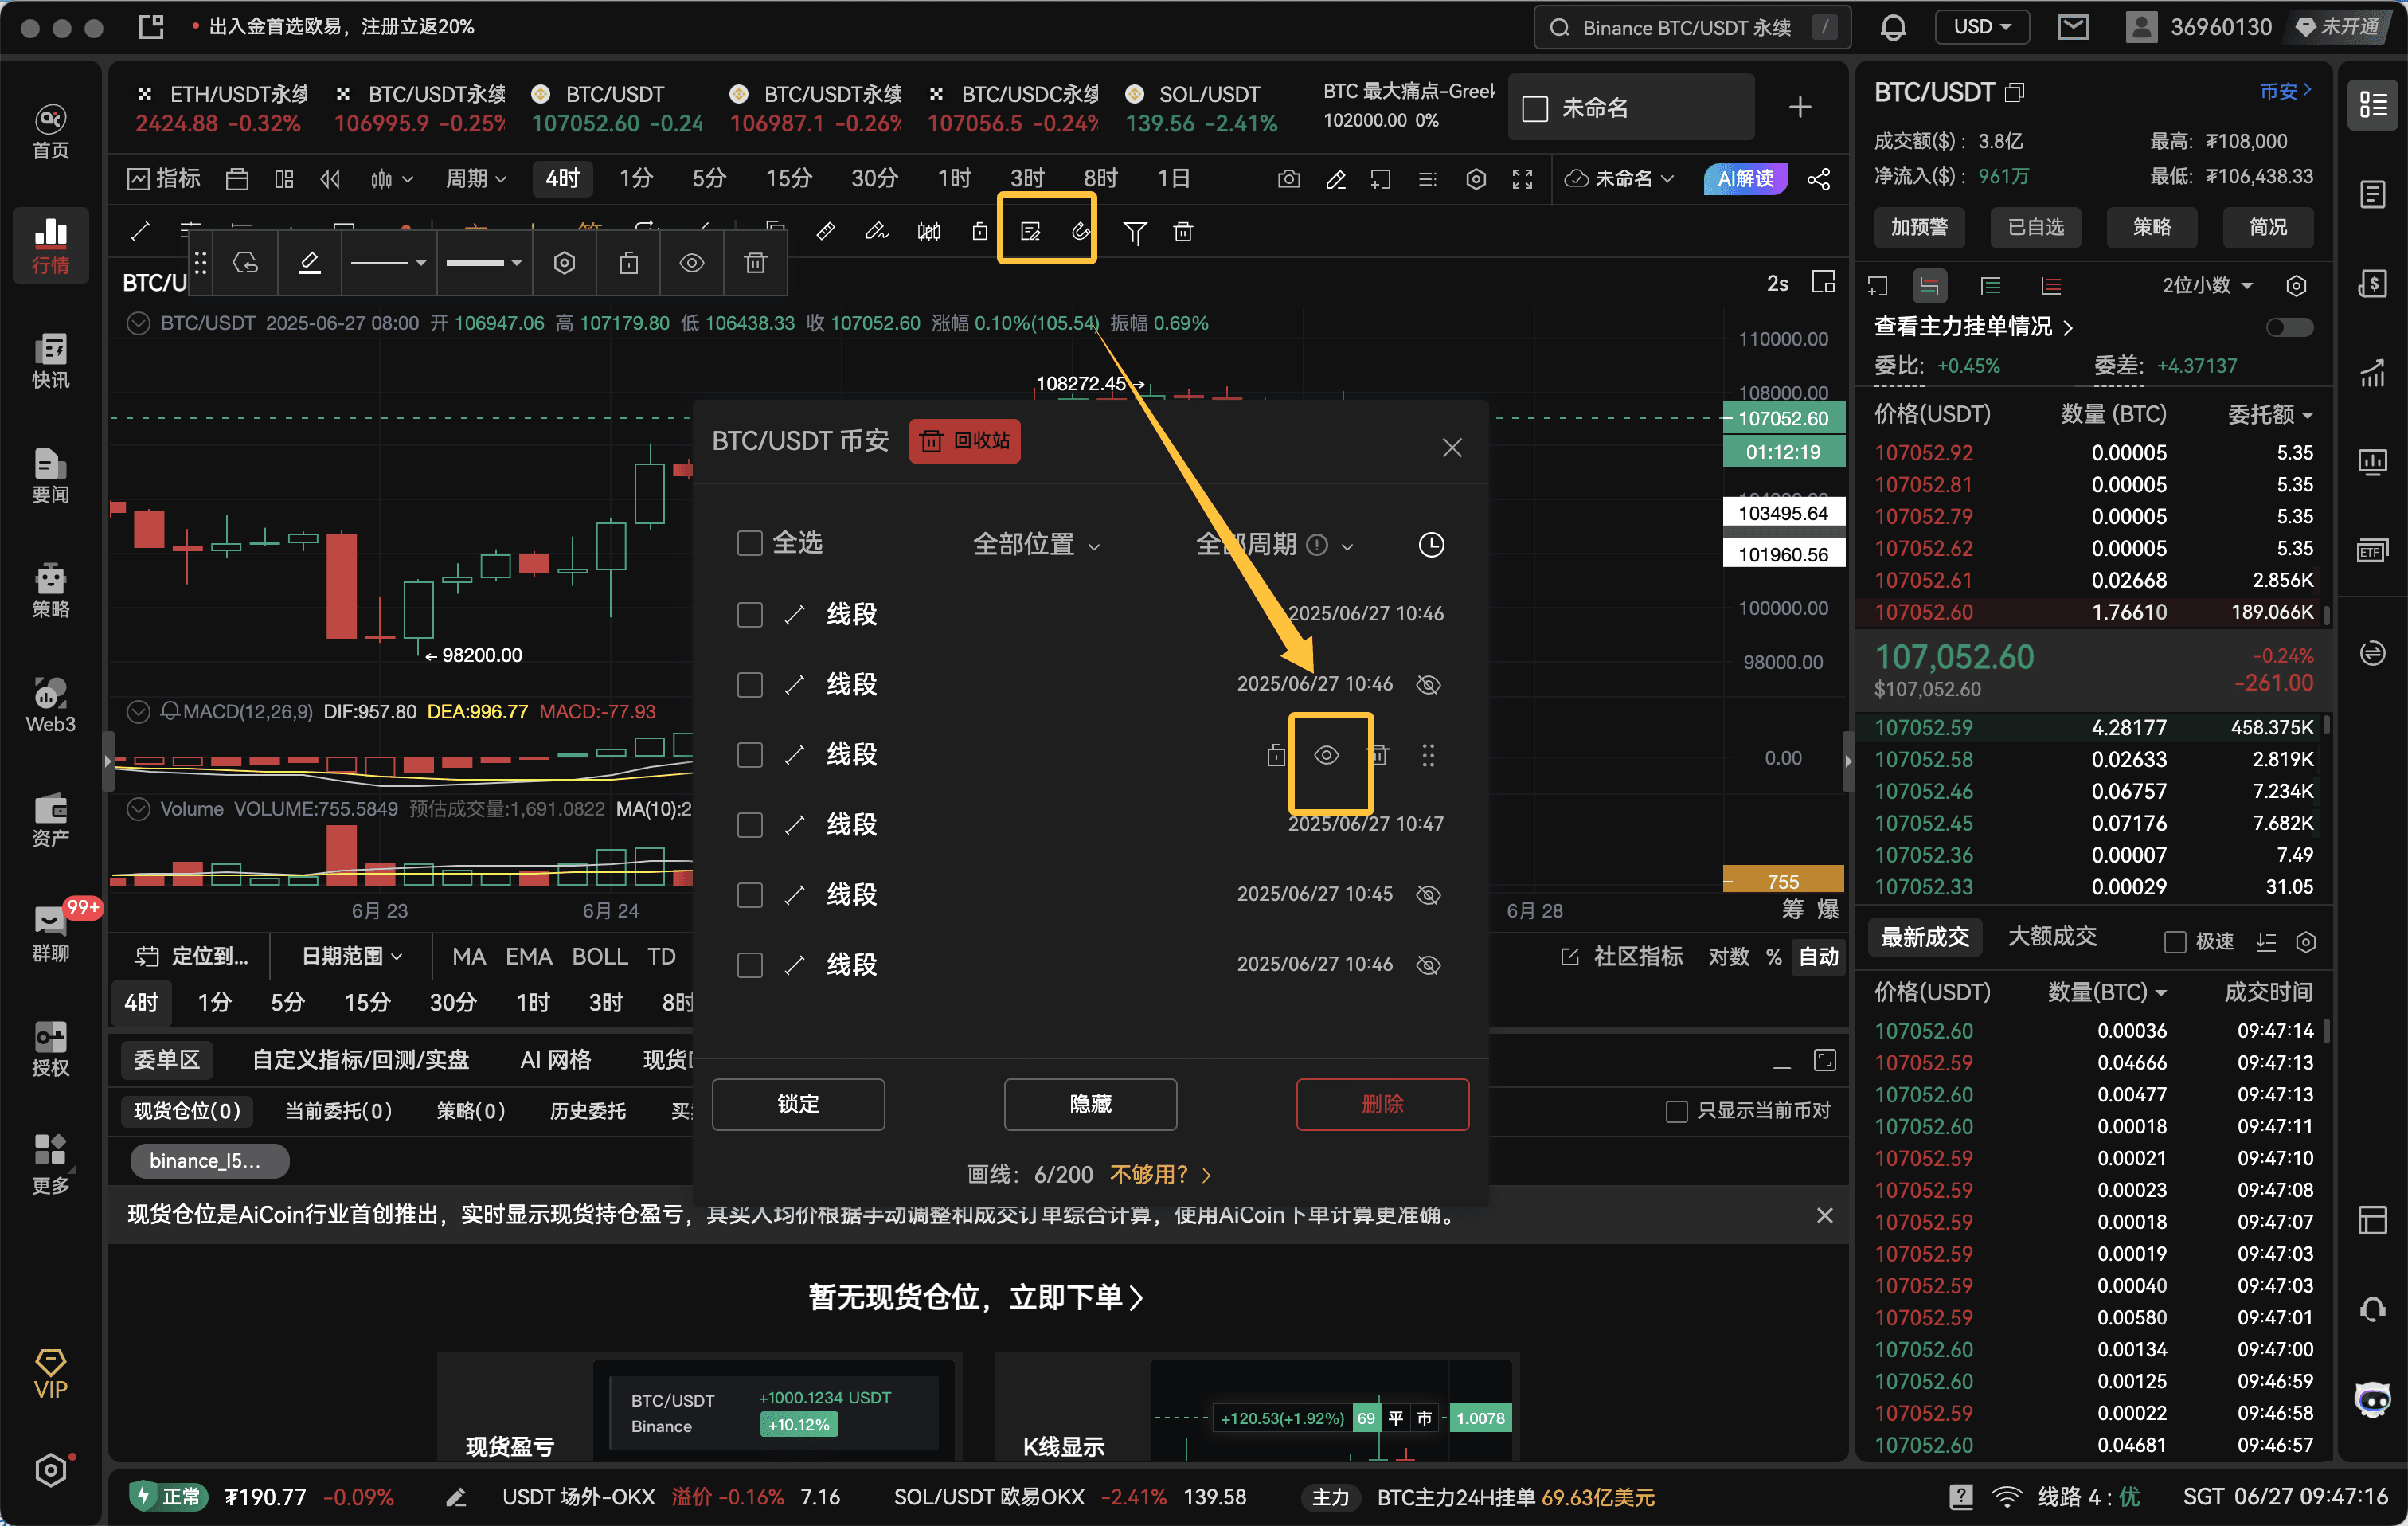Screen dimensions: 2408x1526
Task: Switch to the 大额成交 tab
Action: coord(2052,937)
